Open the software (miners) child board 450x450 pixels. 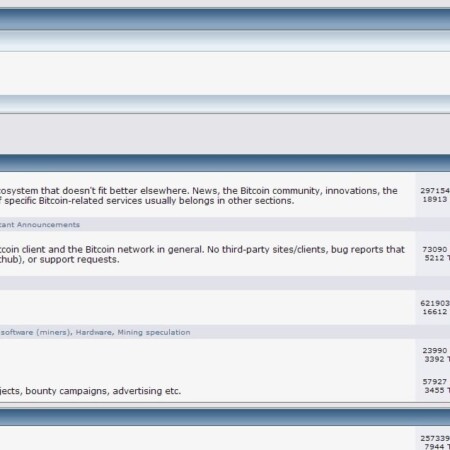click(36, 332)
